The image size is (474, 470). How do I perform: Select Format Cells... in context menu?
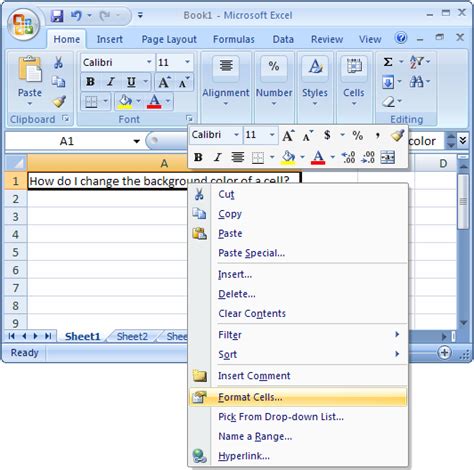pyautogui.click(x=298, y=397)
